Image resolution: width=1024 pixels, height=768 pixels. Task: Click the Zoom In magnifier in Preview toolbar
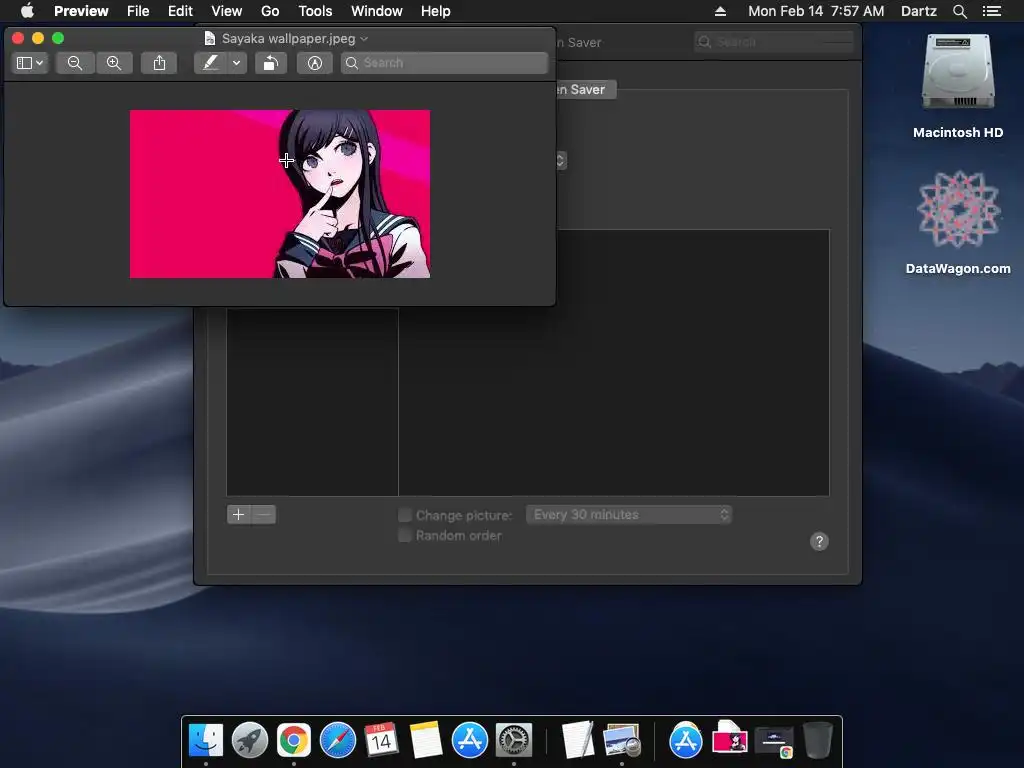[114, 63]
